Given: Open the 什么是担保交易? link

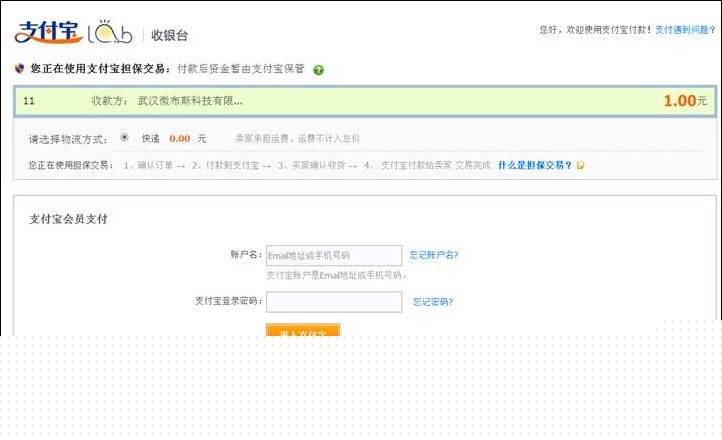Looking at the screenshot, I should click(535, 165).
